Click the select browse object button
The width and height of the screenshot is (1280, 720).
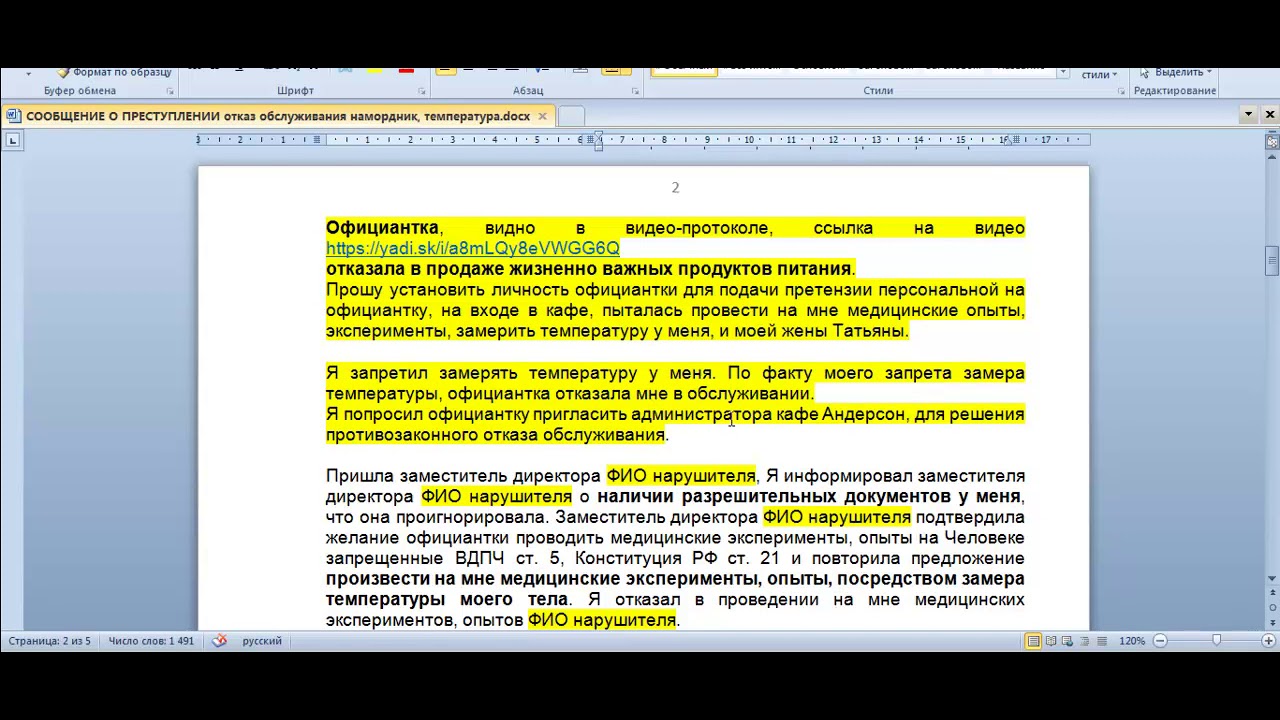coord(1272,606)
